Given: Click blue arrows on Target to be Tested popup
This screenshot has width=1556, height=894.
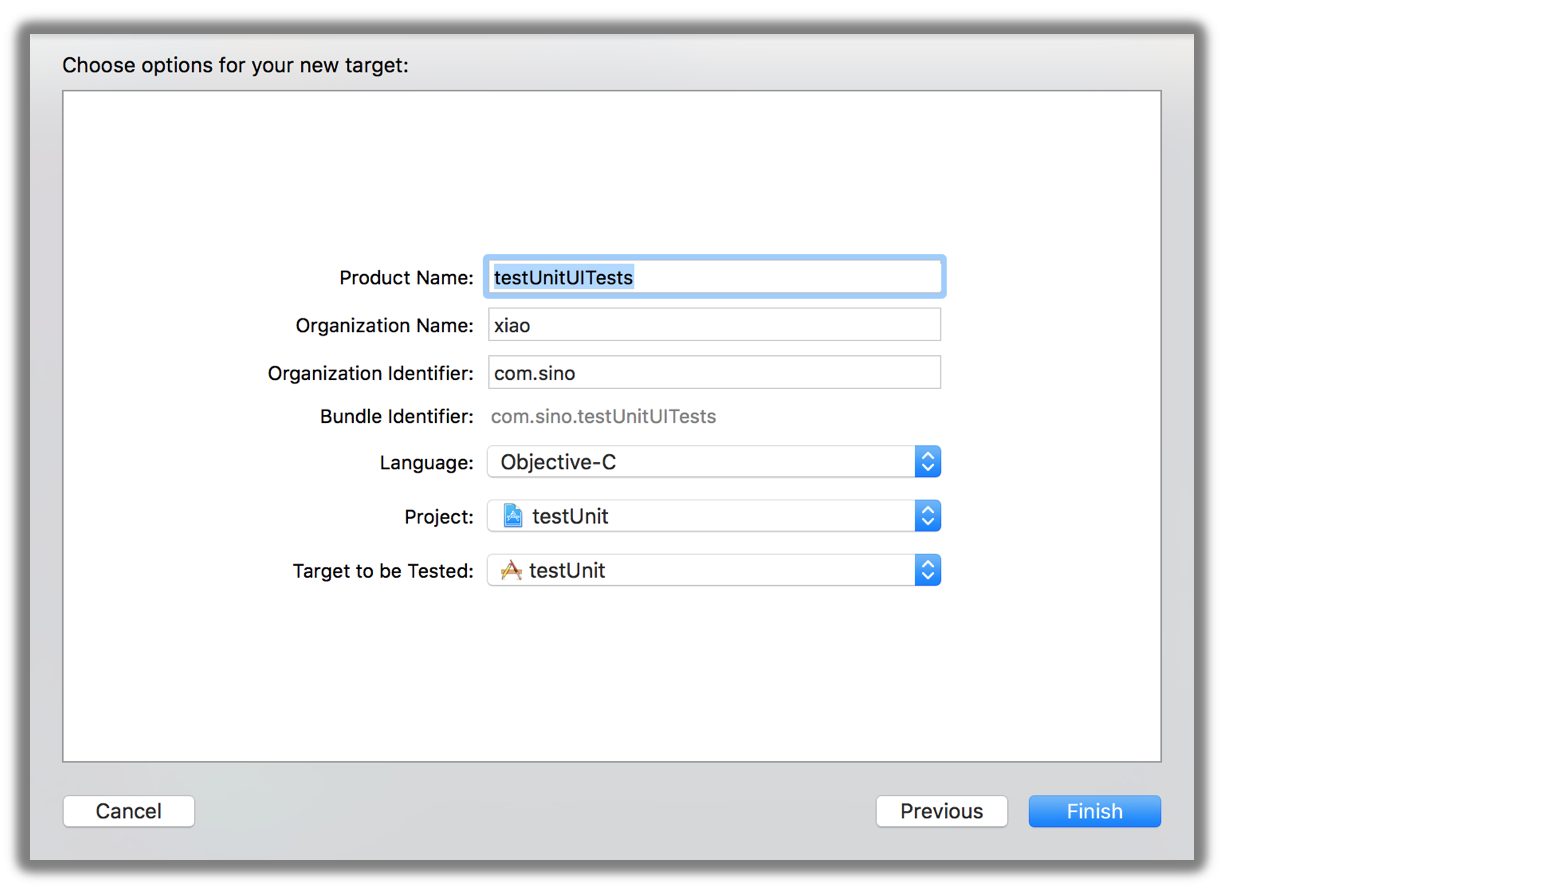Looking at the screenshot, I should (x=927, y=570).
